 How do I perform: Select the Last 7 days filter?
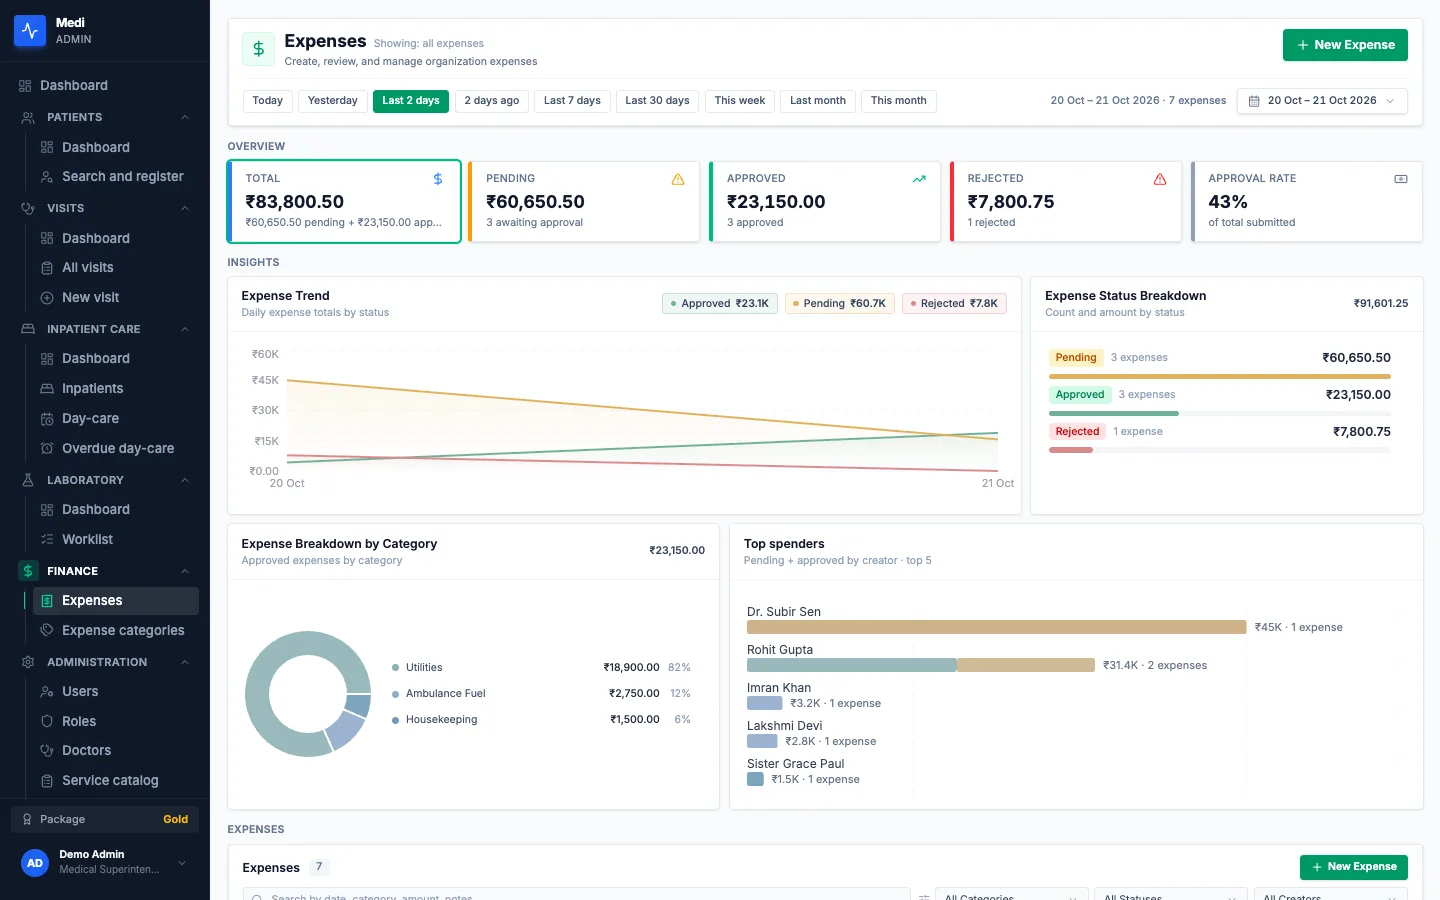572,101
